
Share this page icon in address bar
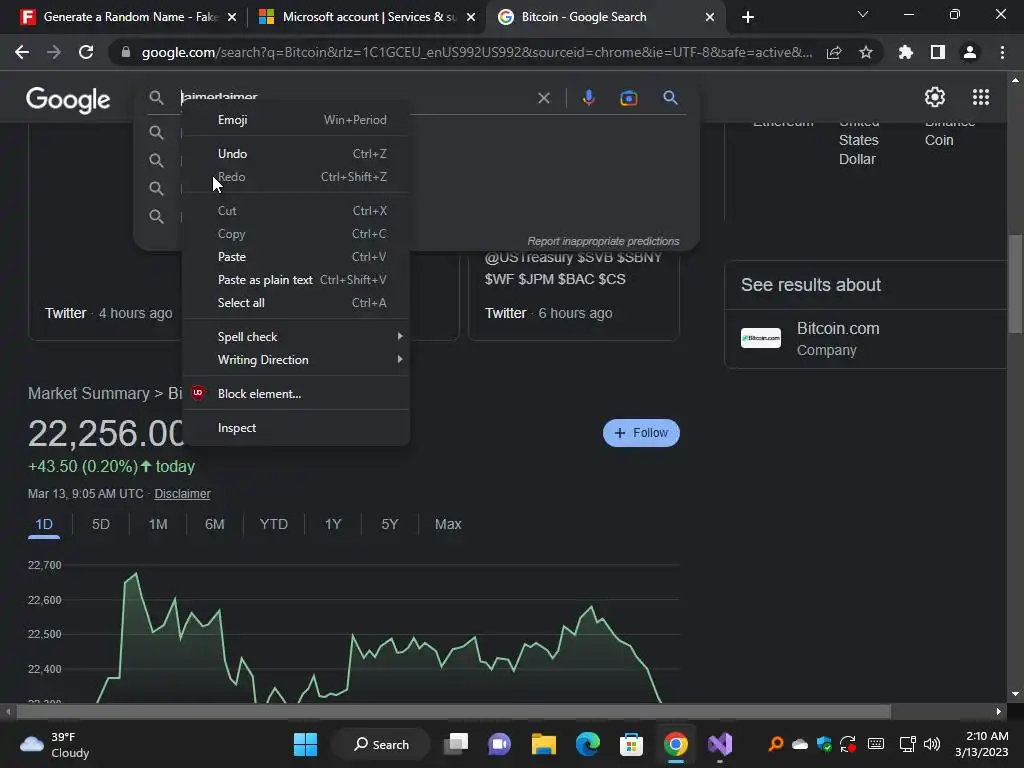click(x=834, y=52)
